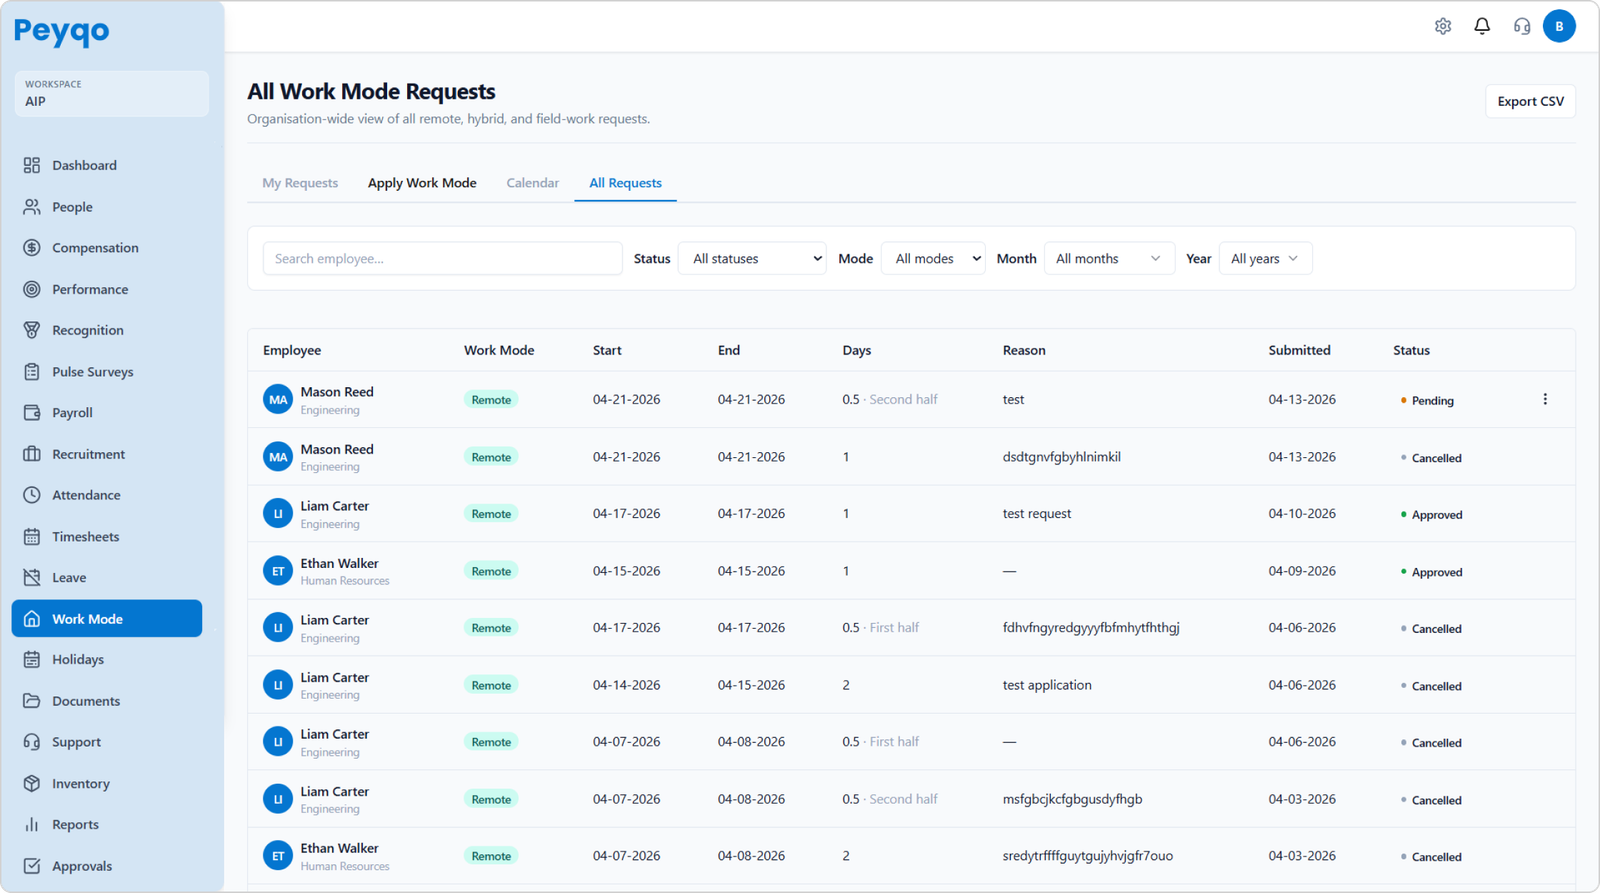Open Dashboard from the sidebar
The height and width of the screenshot is (893, 1600).
pos(107,165)
